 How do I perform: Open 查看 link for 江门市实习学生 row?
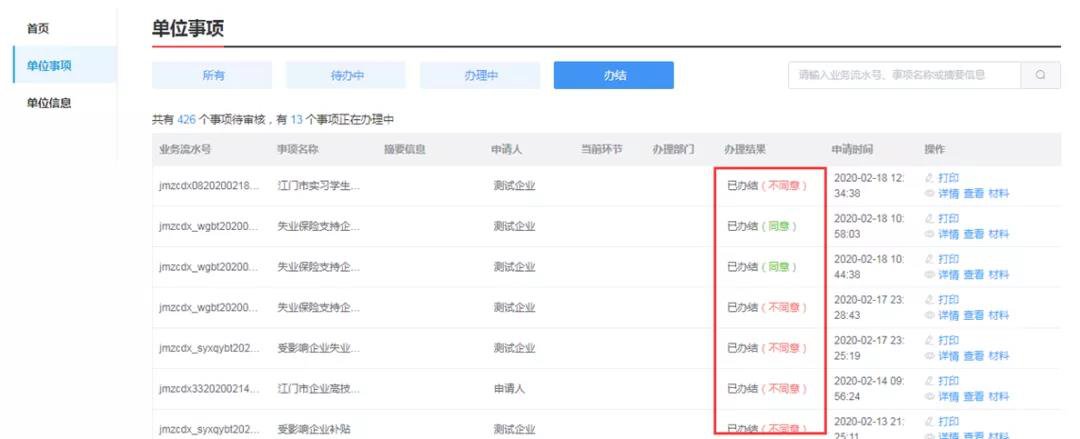(x=973, y=193)
